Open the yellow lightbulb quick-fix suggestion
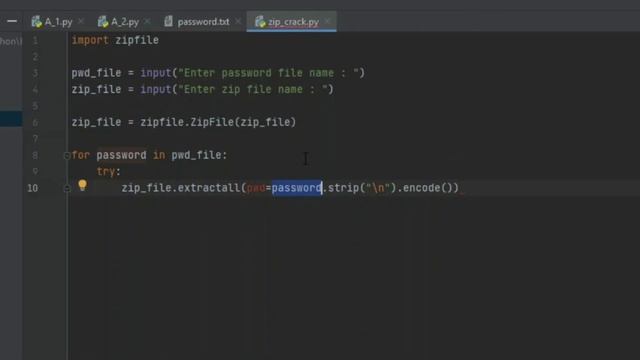The height and width of the screenshot is (360, 640). 82,185
